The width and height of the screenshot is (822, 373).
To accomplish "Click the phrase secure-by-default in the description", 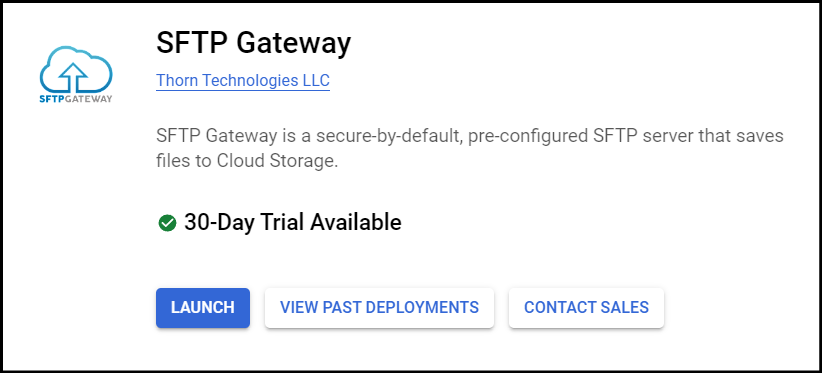I will [387, 137].
